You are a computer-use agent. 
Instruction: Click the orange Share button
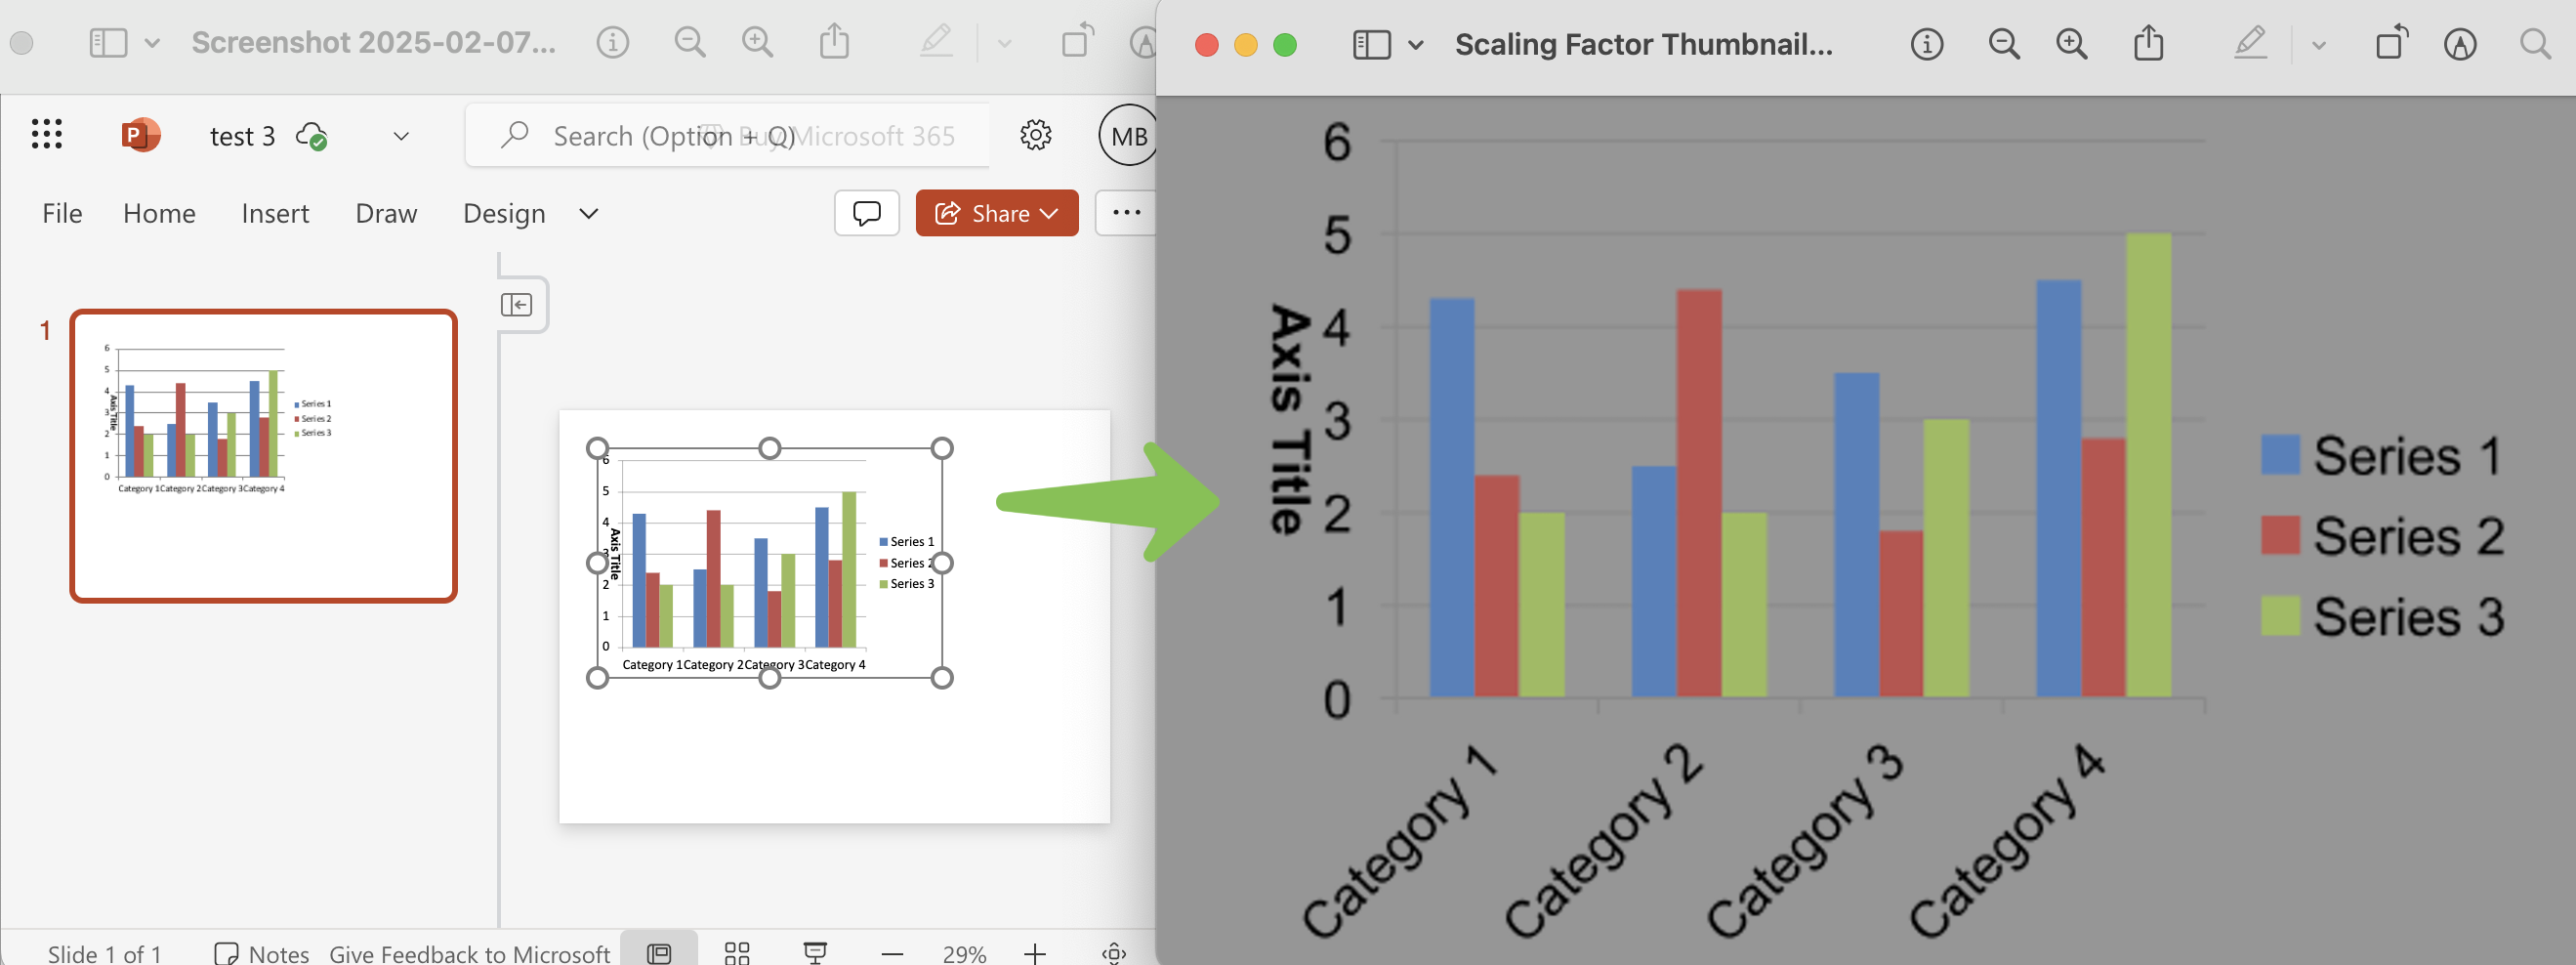(x=996, y=213)
